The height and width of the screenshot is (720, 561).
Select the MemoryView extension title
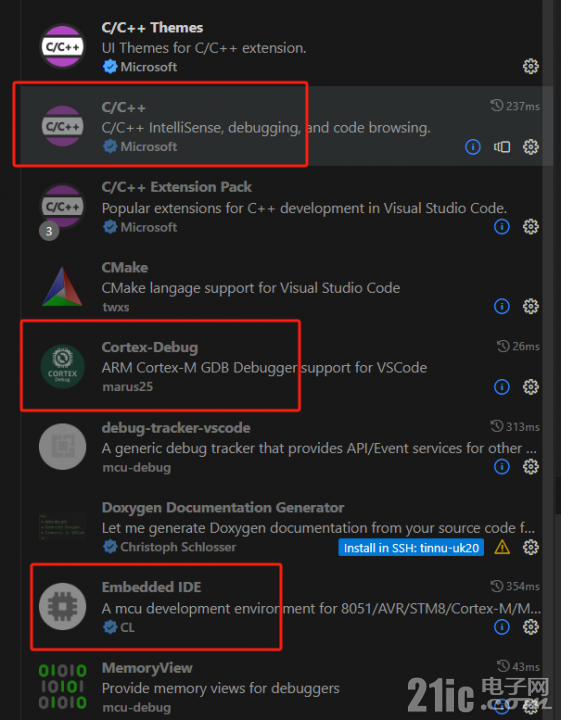click(147, 668)
